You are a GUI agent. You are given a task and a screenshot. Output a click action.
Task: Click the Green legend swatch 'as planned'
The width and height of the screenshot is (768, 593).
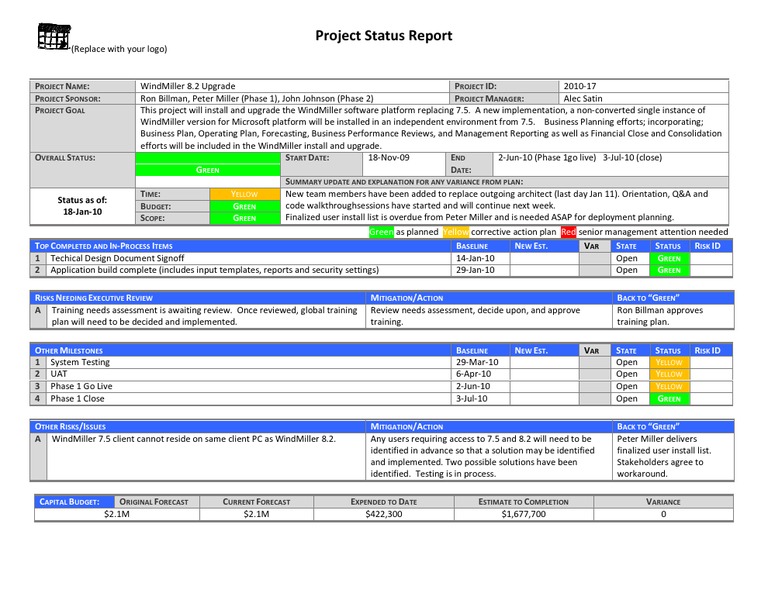(381, 232)
